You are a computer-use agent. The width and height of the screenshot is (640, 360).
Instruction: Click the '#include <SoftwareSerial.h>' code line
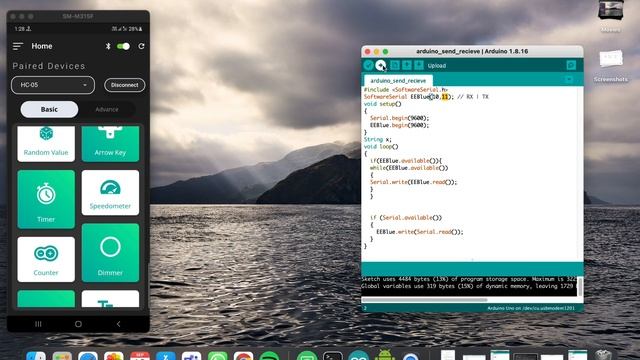(406, 89)
